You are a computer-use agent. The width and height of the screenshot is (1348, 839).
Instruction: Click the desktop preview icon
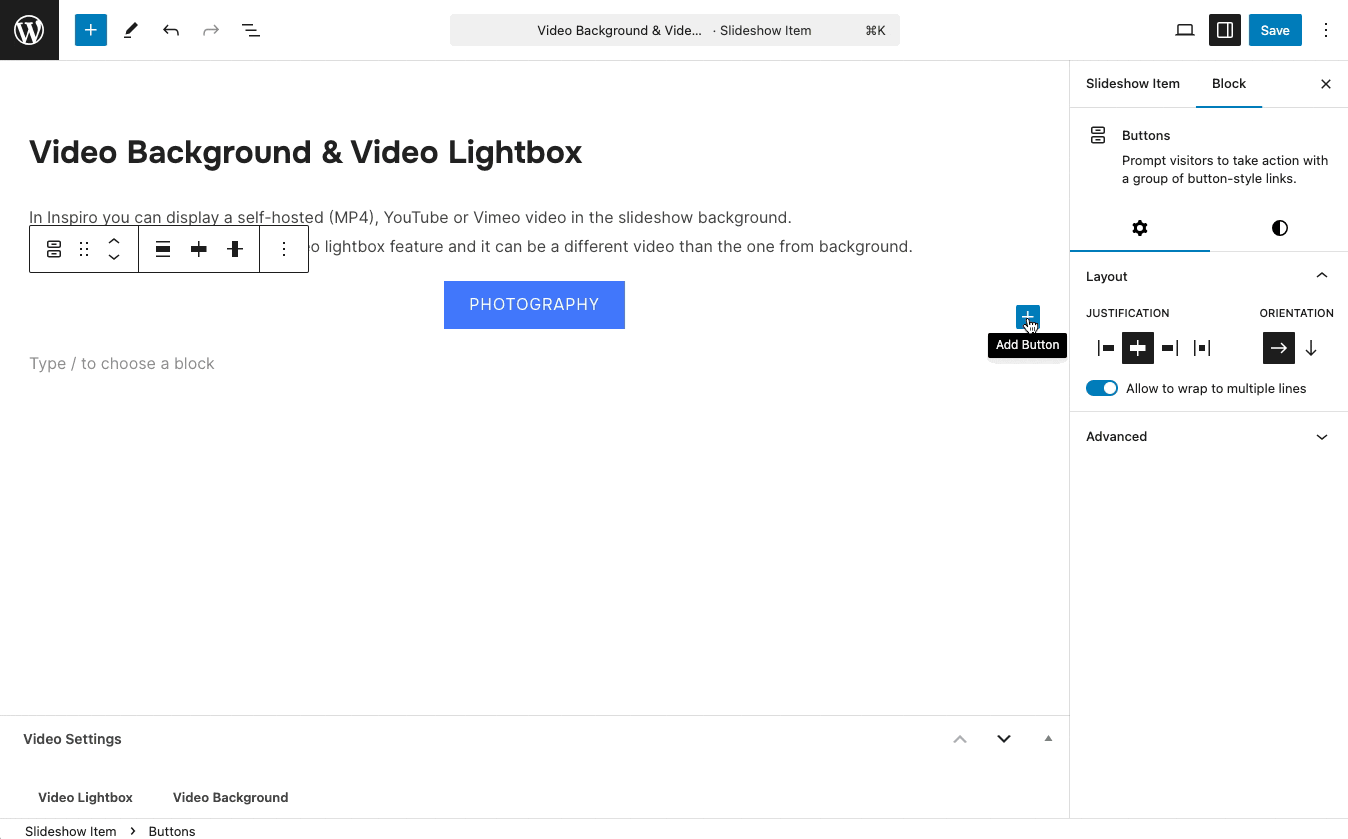(x=1184, y=30)
